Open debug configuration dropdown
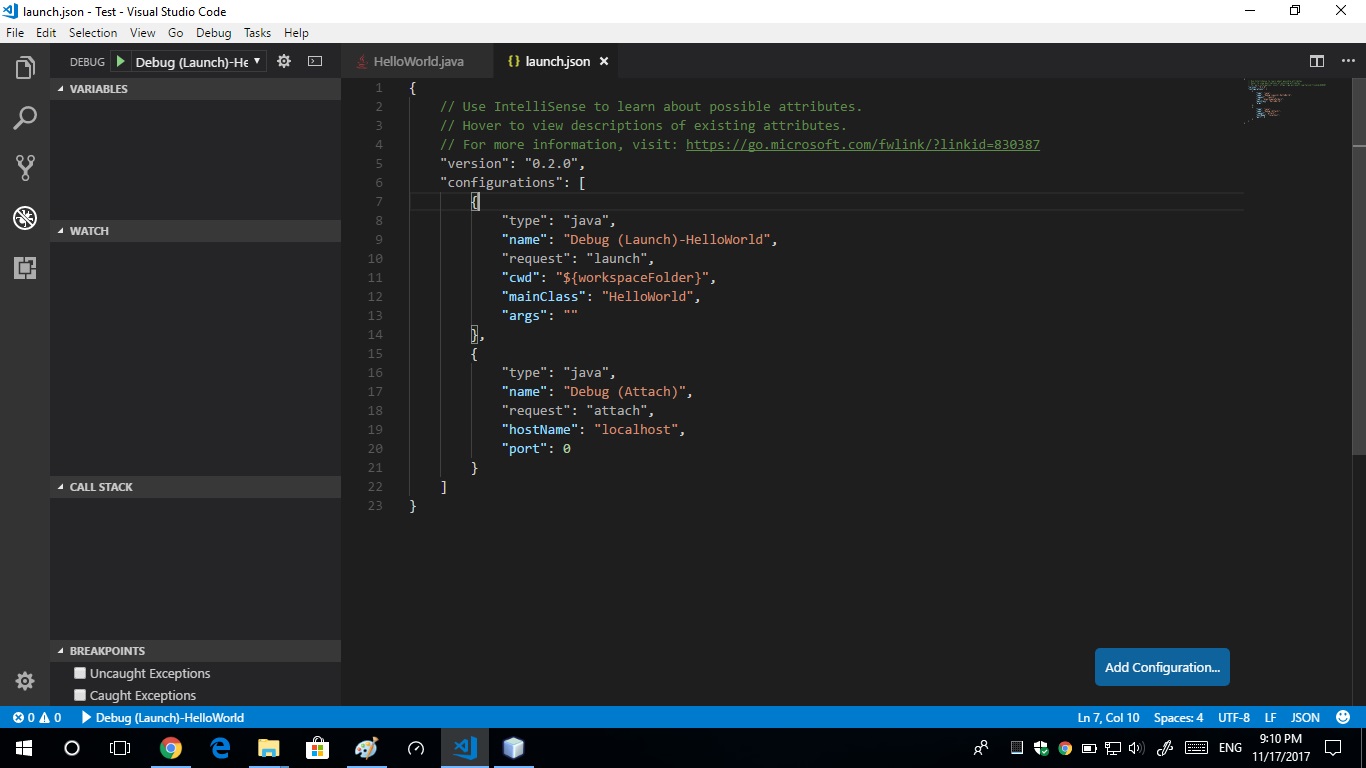 [199, 62]
